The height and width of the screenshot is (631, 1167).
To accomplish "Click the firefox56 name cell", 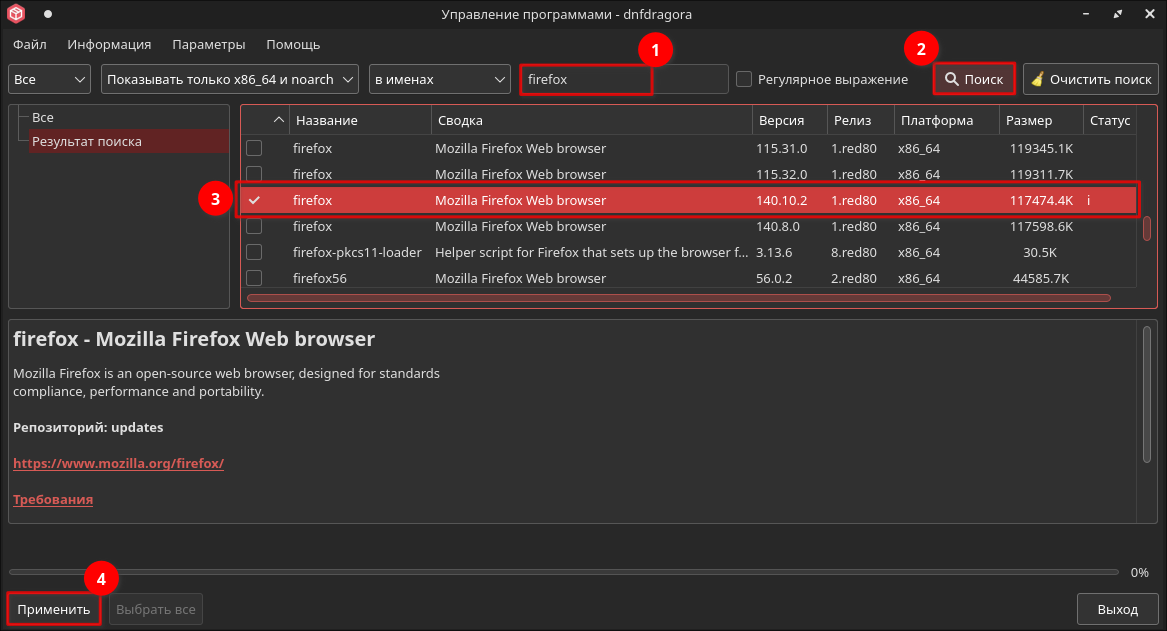I will [x=320, y=278].
